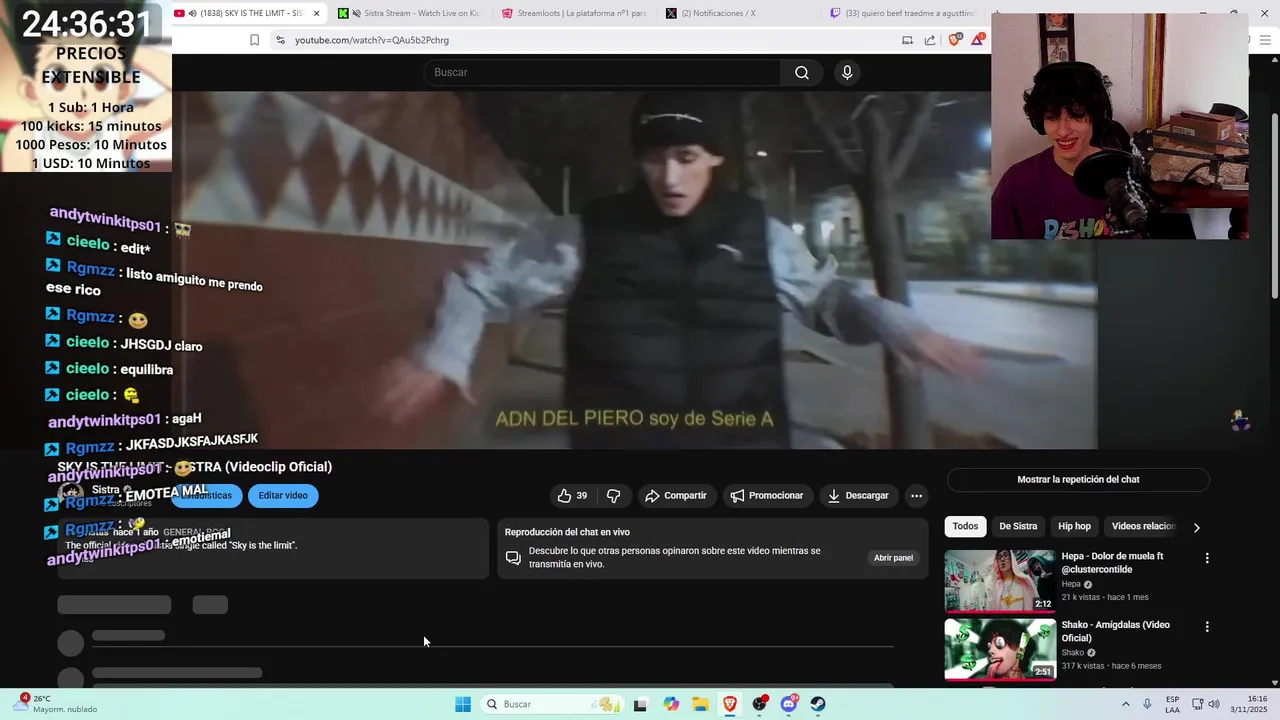Open Brave Rewards triangle icon
Screen dimensions: 1280x720
pyautogui.click(x=977, y=40)
